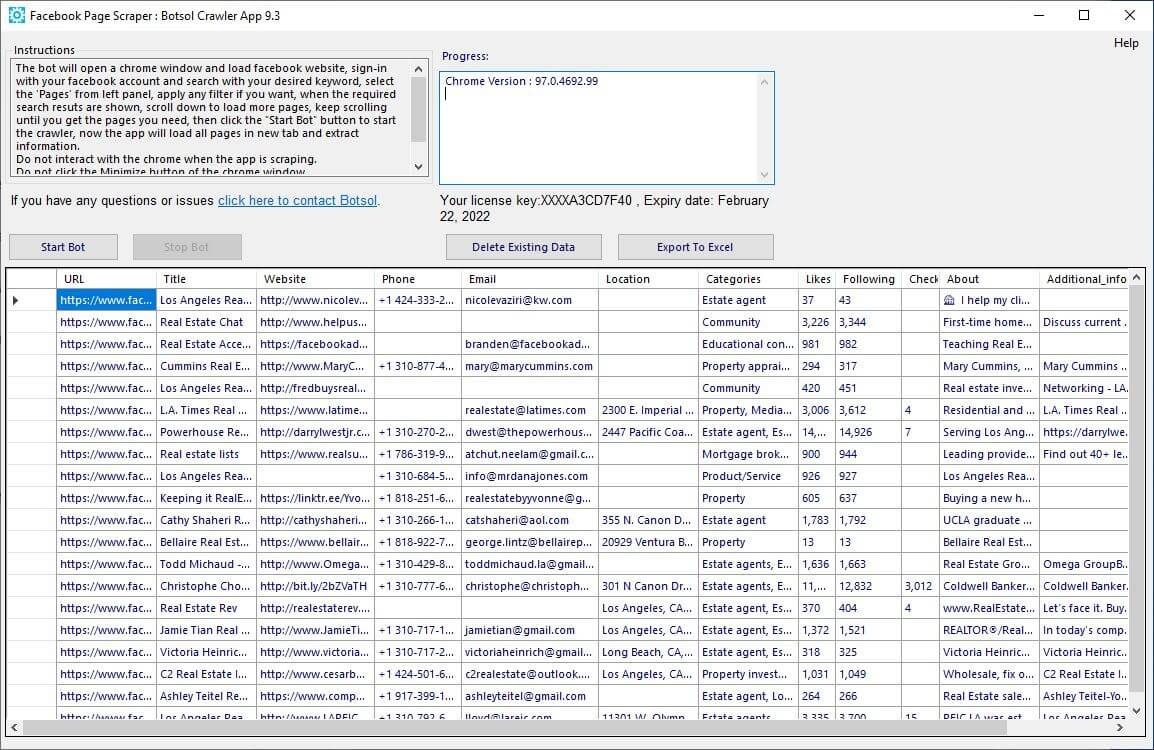
Task: Sort by the Additional_info column header
Action: 1083,279
